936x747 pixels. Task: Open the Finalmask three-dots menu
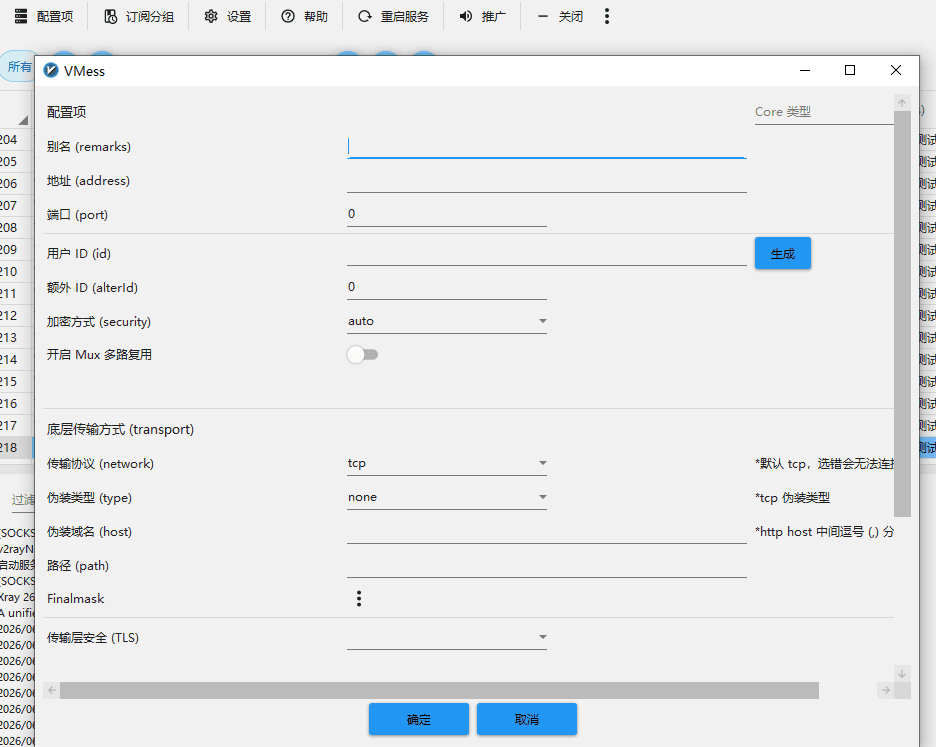click(x=359, y=599)
